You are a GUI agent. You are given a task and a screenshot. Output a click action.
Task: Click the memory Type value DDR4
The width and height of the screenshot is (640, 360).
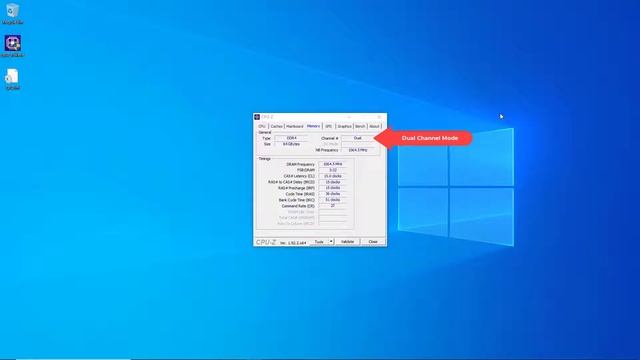coord(291,138)
